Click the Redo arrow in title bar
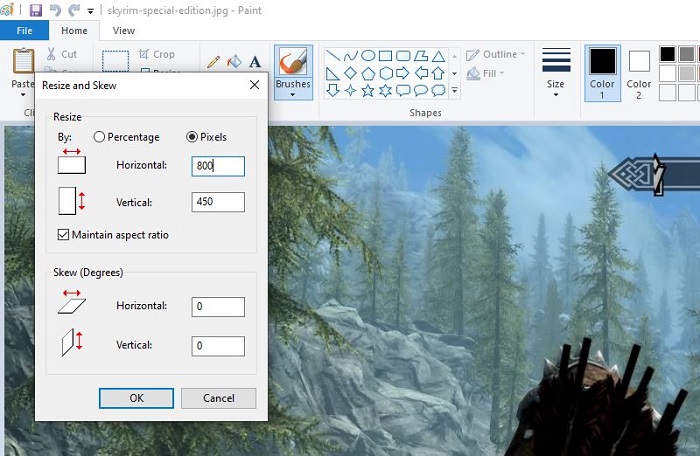 coord(74,10)
